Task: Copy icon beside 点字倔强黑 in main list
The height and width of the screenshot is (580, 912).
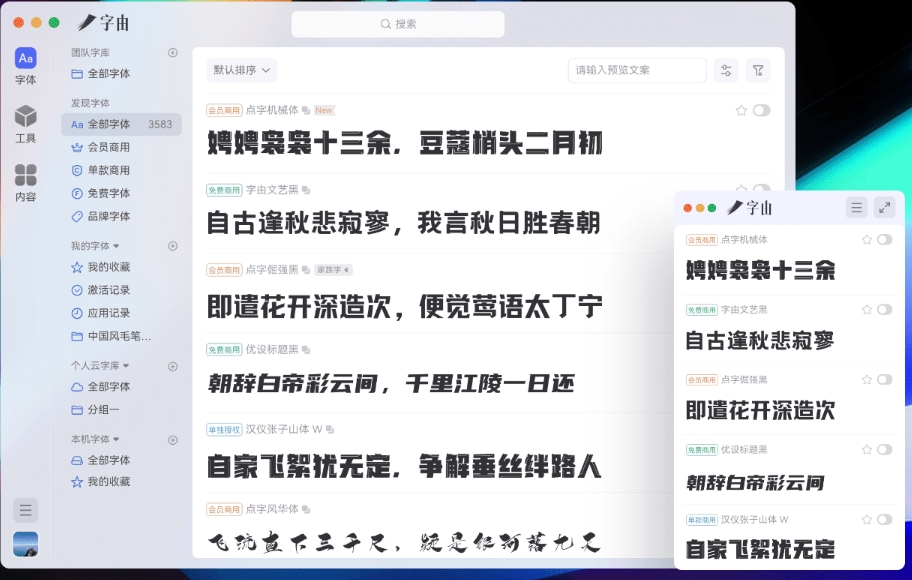Action: pos(306,270)
